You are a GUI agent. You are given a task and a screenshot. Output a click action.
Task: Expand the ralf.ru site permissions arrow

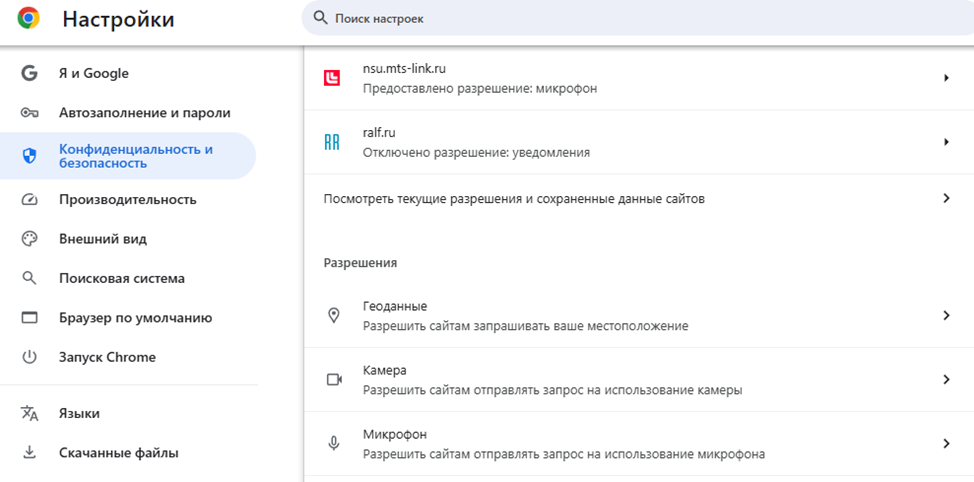tap(945, 142)
